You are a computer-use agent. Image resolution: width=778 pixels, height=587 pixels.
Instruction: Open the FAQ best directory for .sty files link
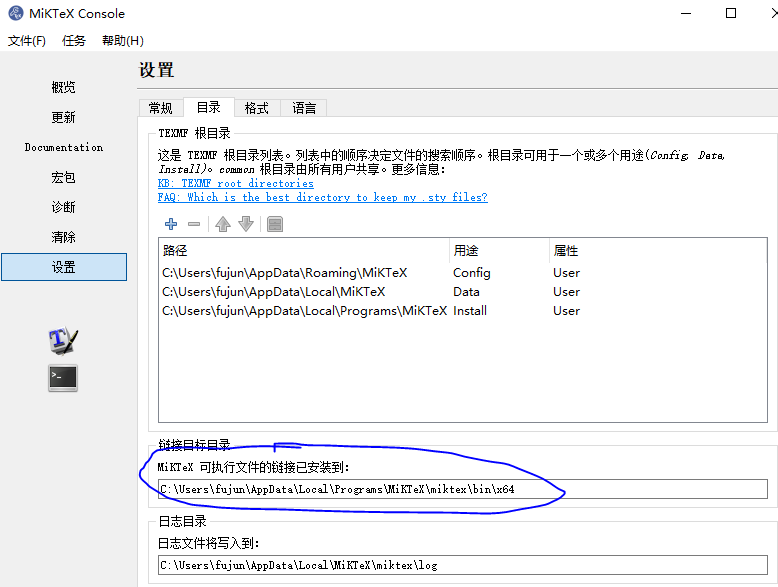[x=323, y=197]
